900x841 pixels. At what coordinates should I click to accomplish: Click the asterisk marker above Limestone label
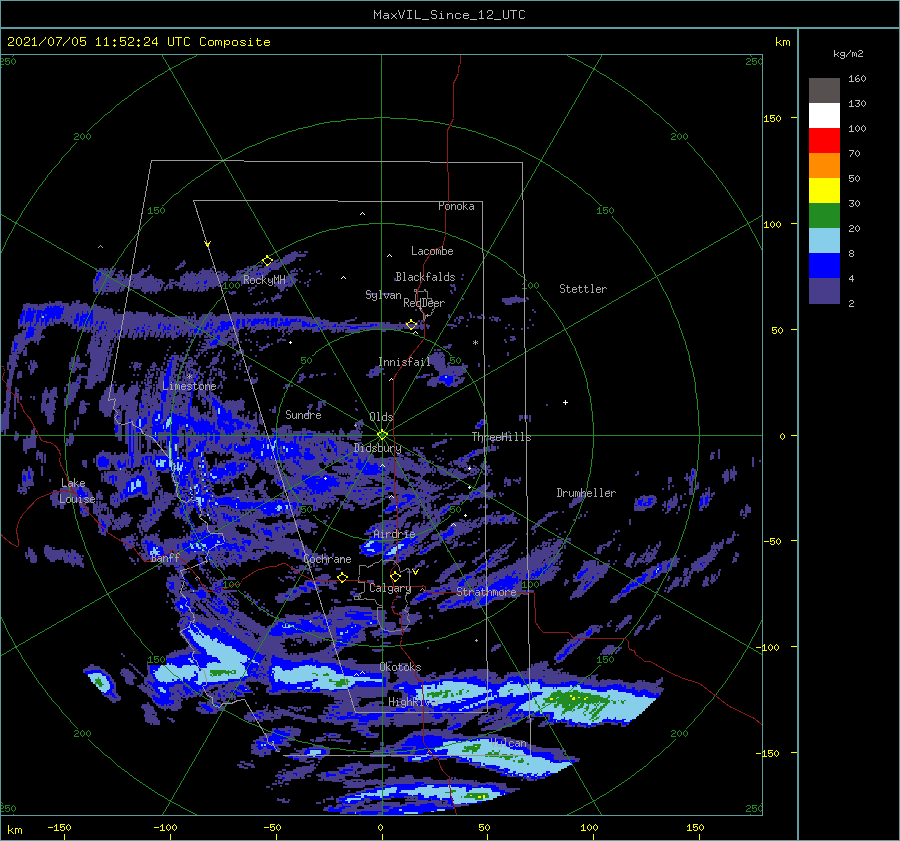coord(189,376)
